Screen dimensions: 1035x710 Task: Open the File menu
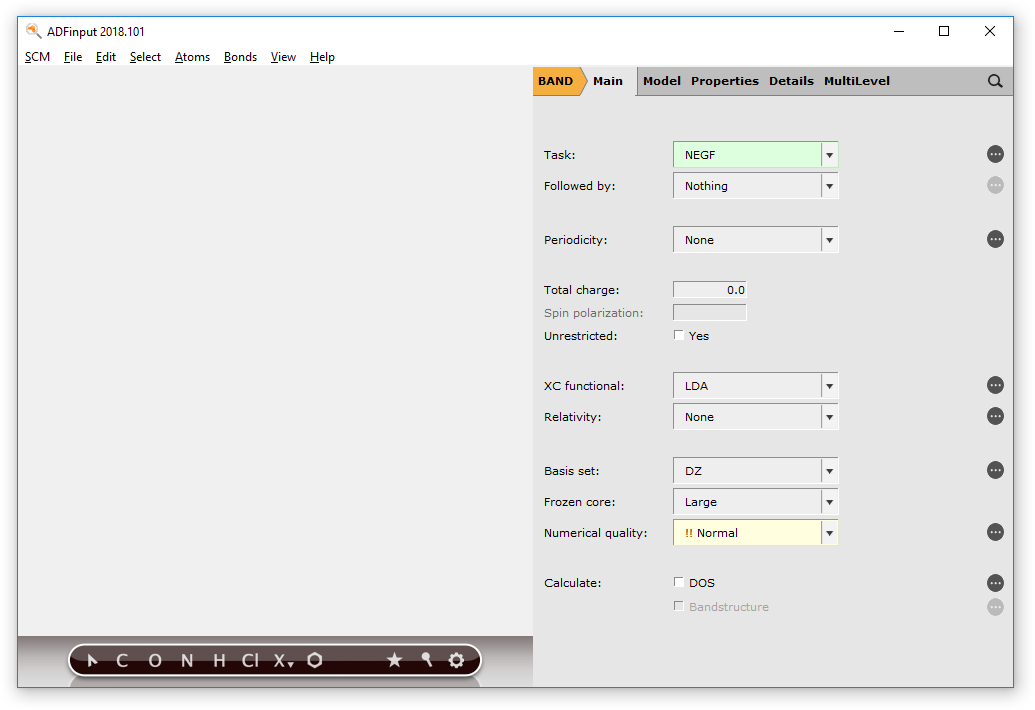73,57
